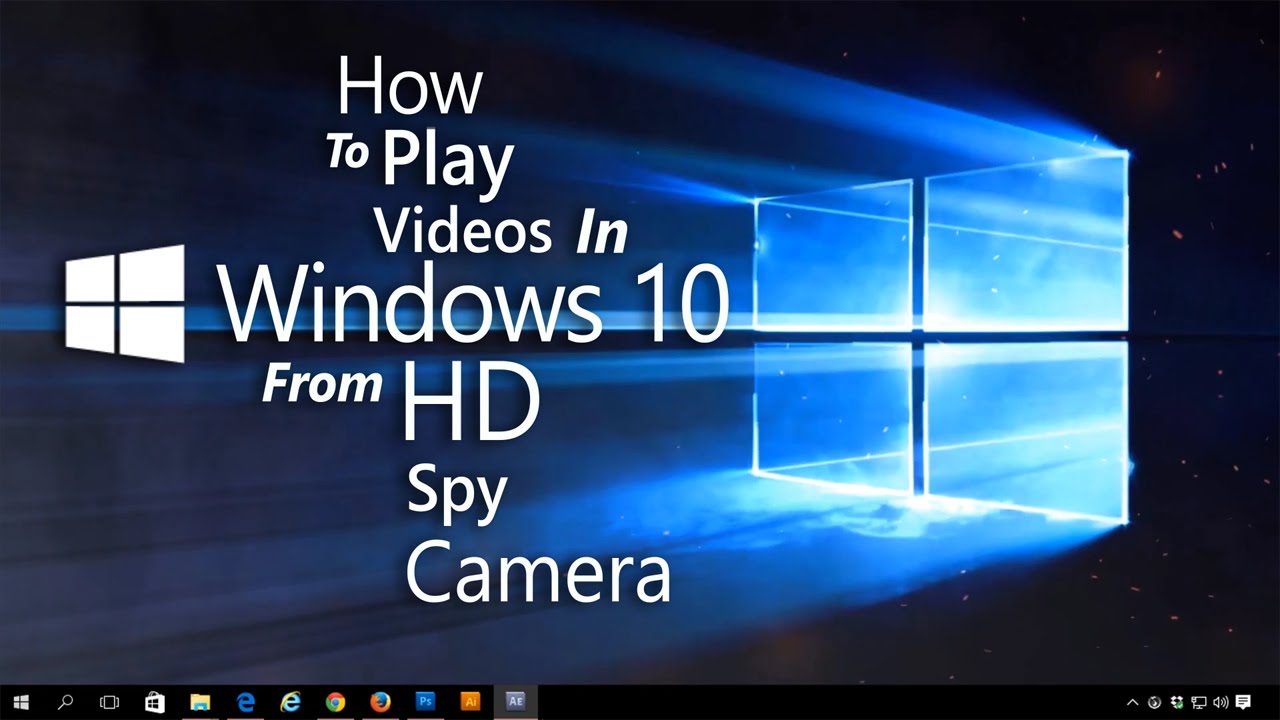Switch to Adobe Illustrator on taskbar
This screenshot has width=1280, height=720.
(470, 702)
